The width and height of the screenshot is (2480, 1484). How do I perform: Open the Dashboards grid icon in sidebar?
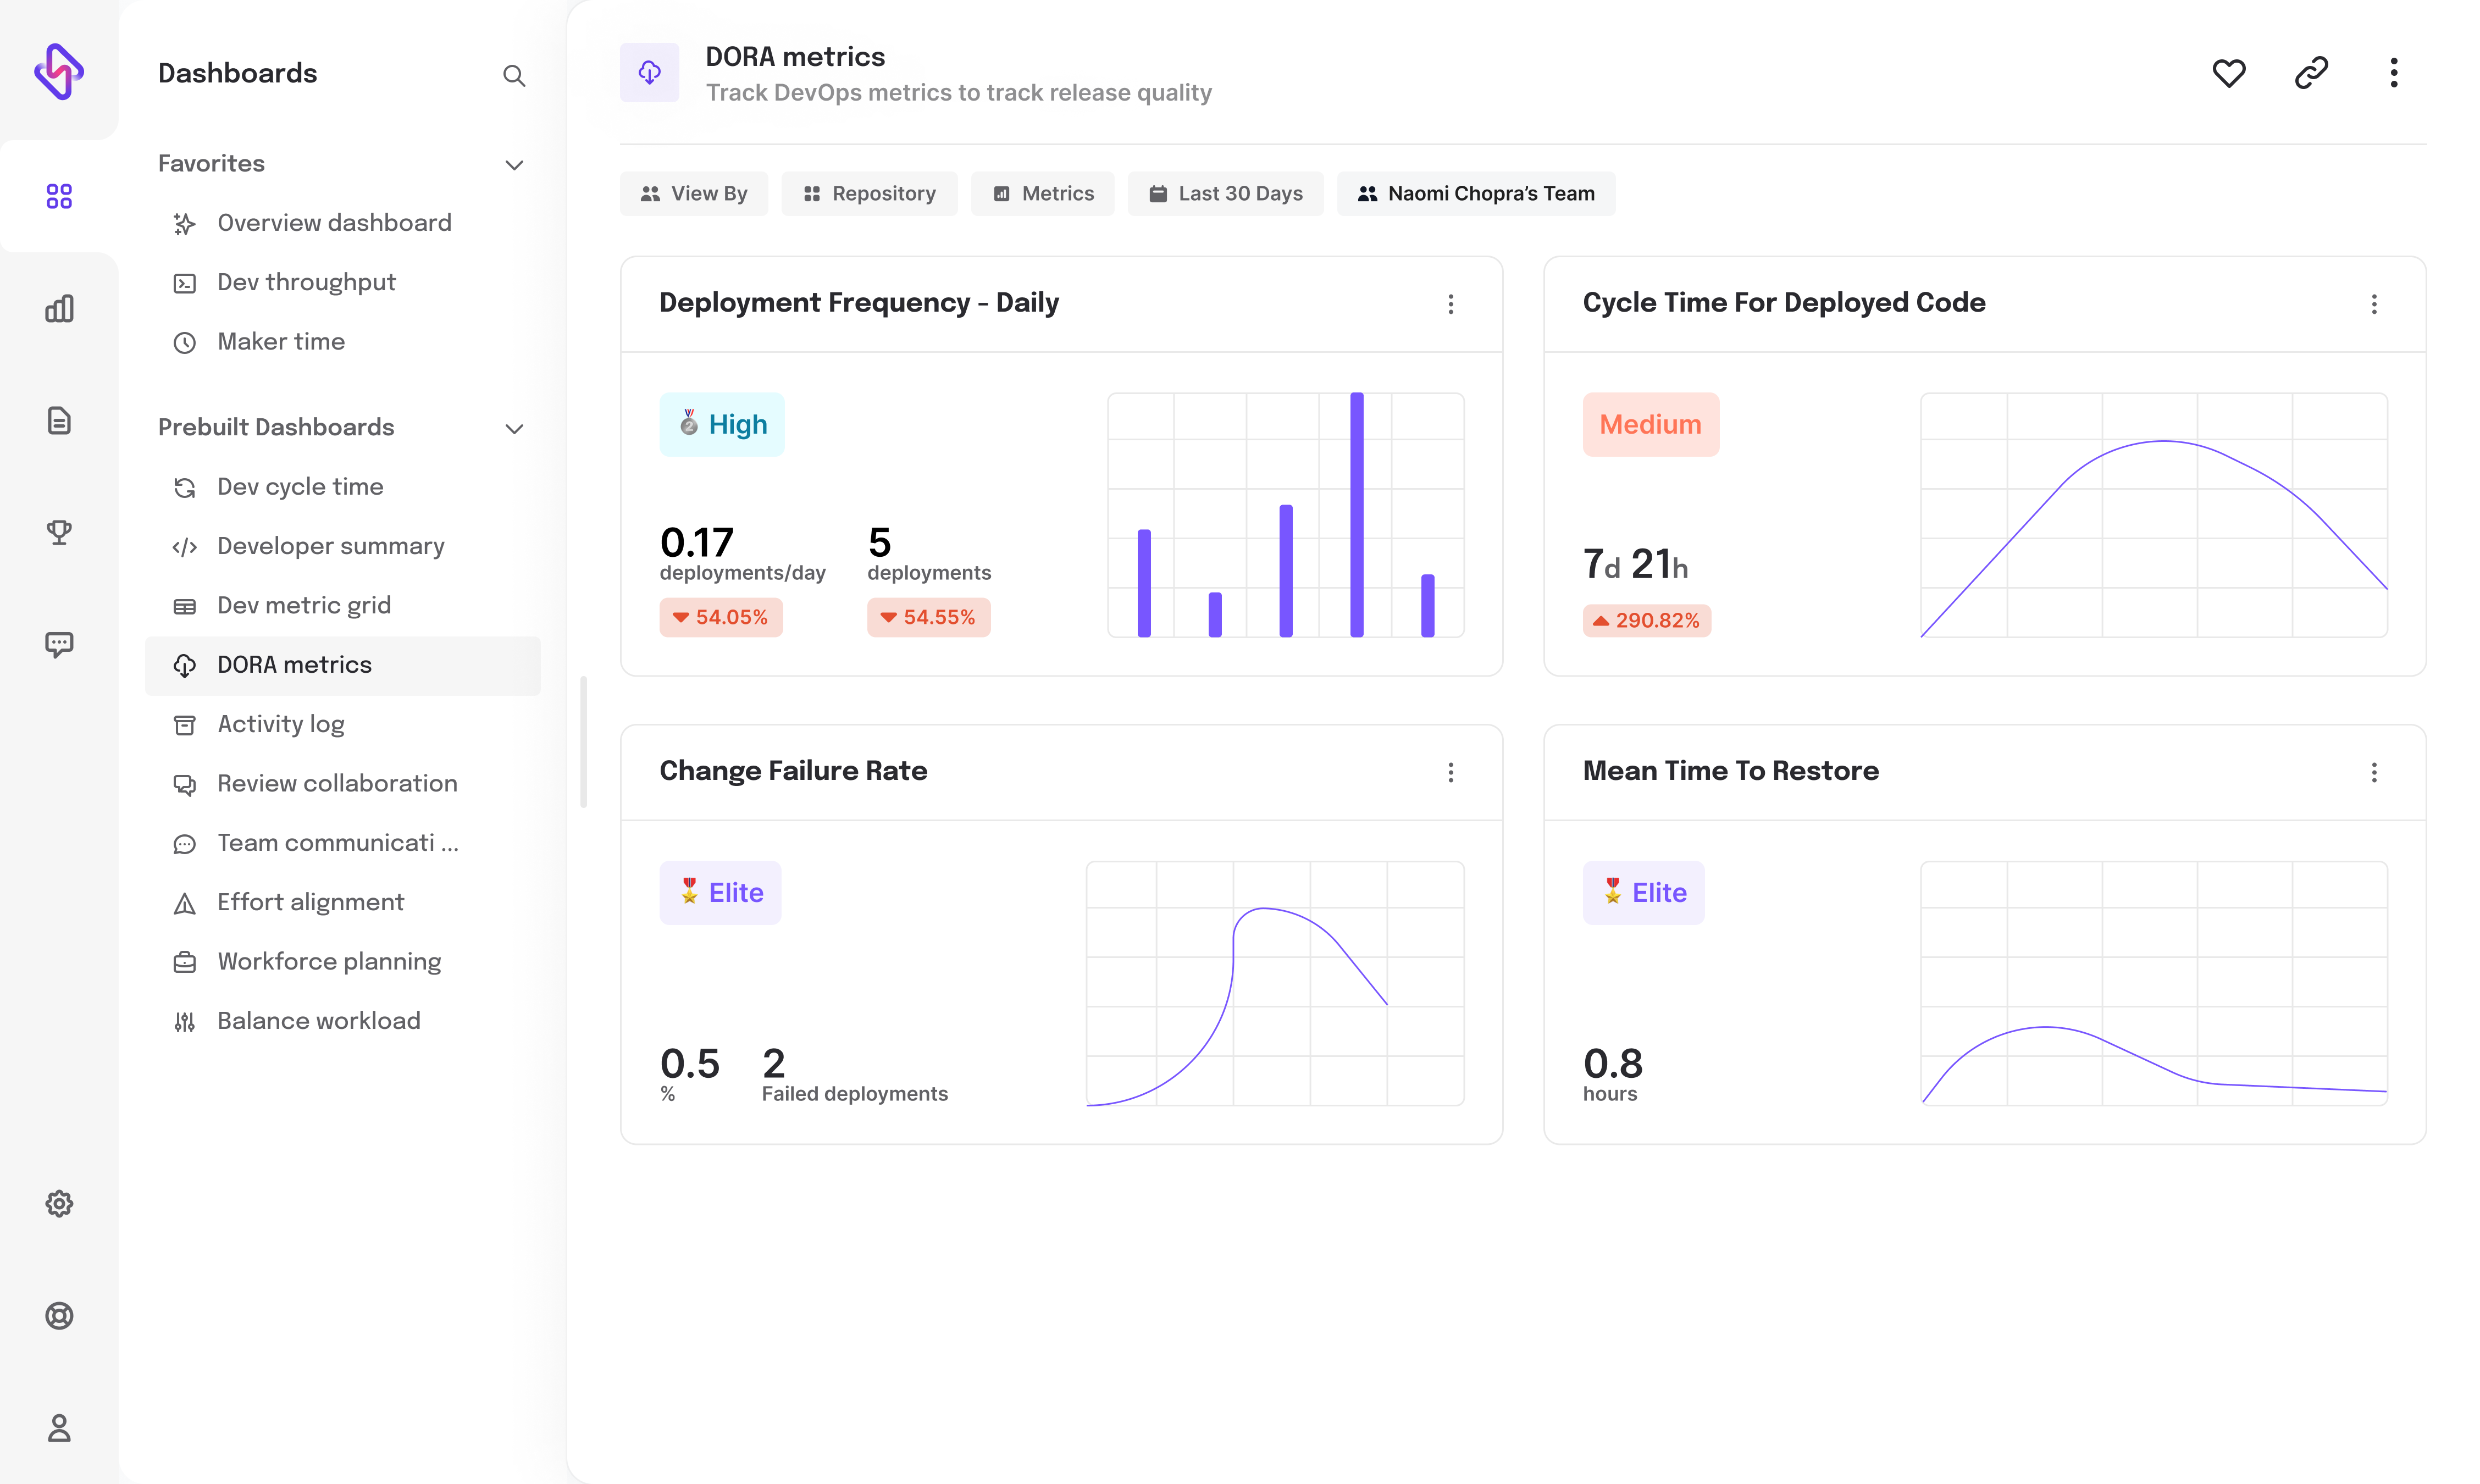[59, 197]
